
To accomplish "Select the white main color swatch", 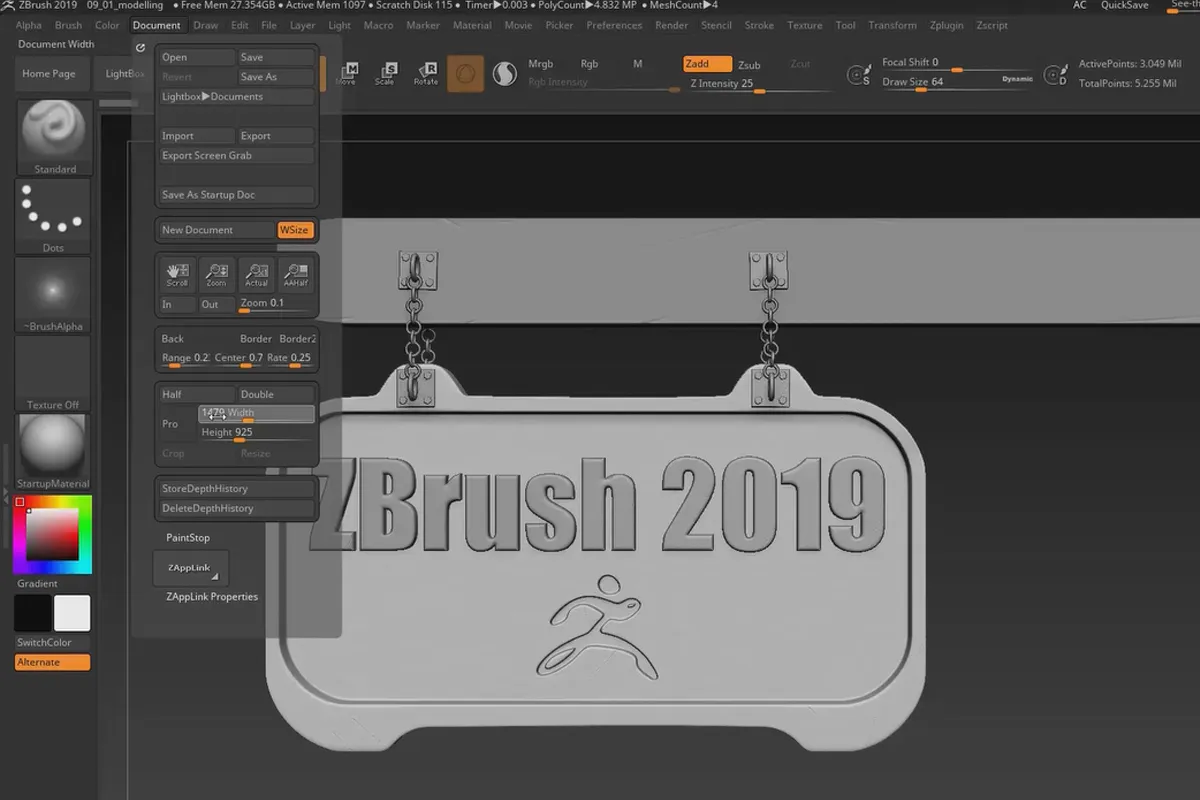I will (72, 613).
